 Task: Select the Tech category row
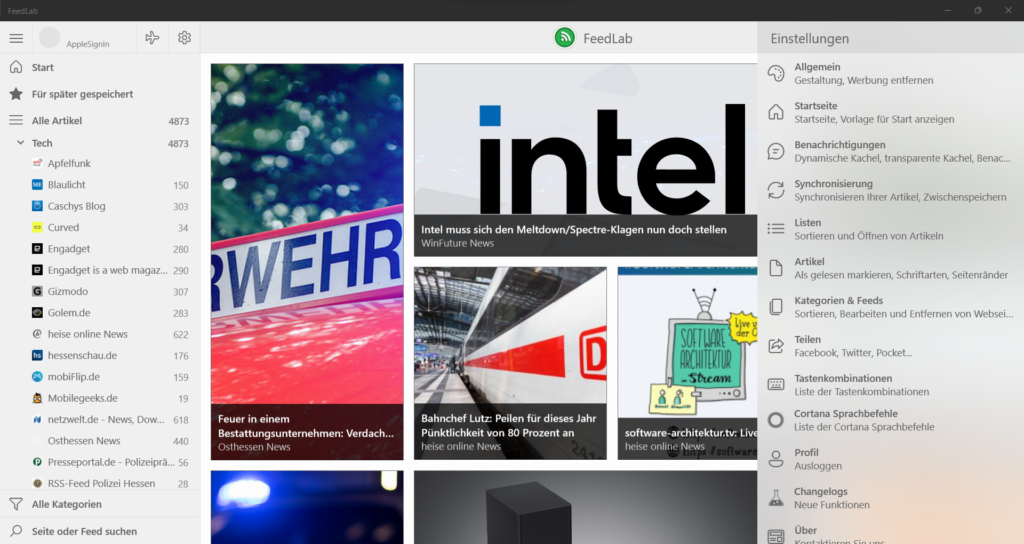[100, 143]
